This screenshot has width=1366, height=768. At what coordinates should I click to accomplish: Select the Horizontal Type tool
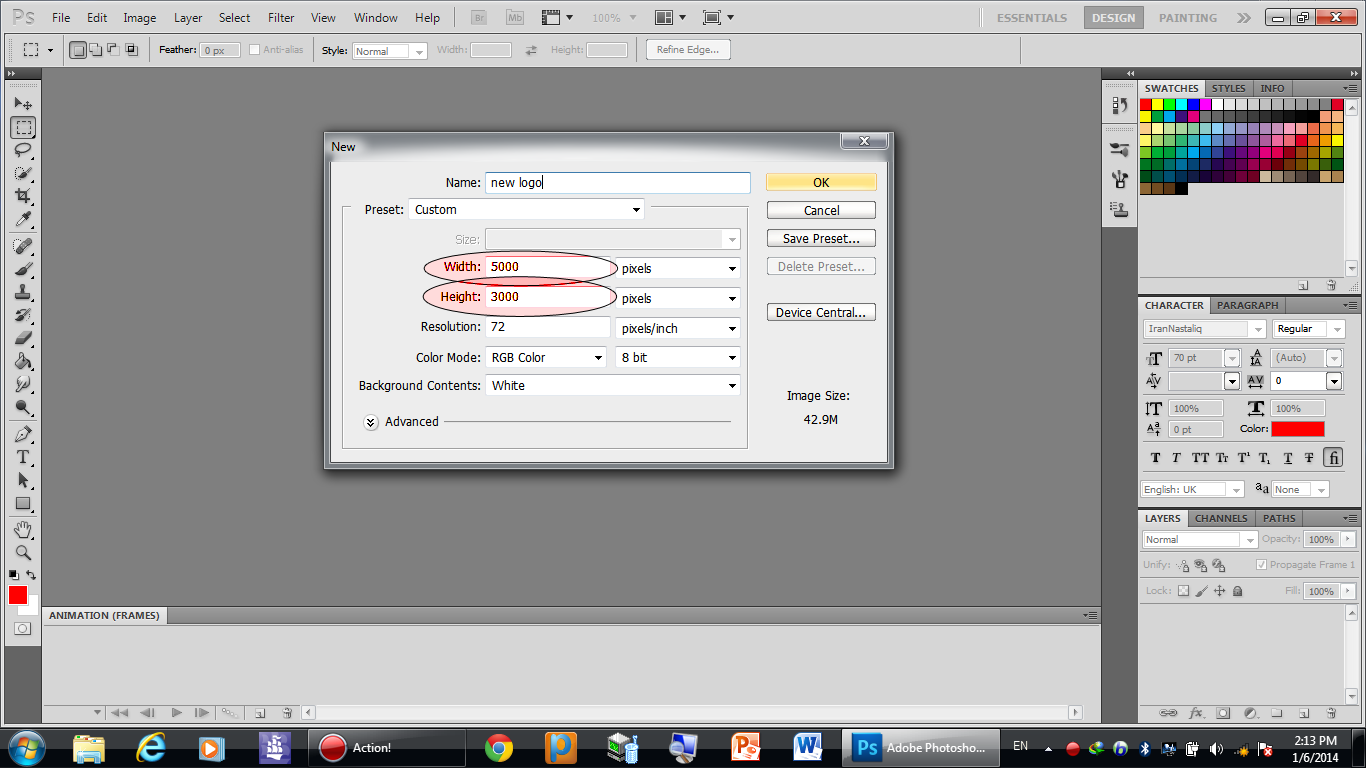[x=22, y=457]
